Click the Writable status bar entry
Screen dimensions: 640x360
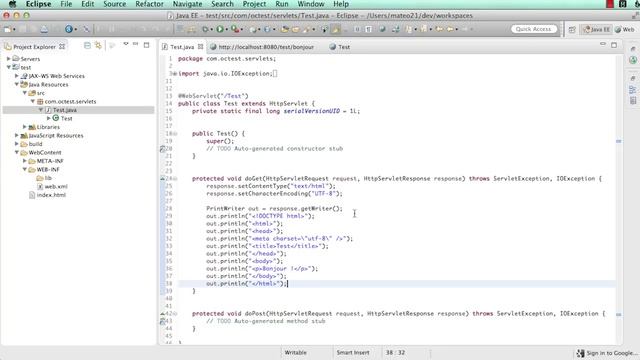tap(296, 353)
